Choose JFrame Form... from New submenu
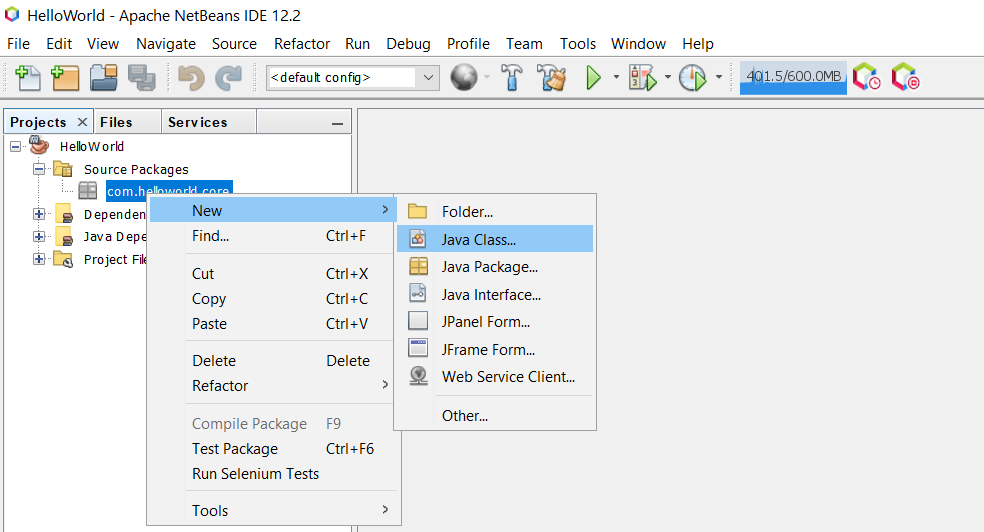Image resolution: width=984 pixels, height=532 pixels. point(495,349)
